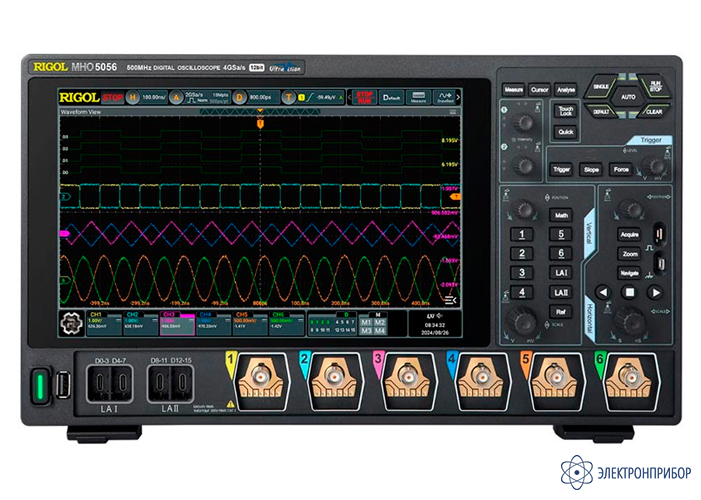
Task: Collapse toolbar with the left chevron
Action: coord(350,97)
